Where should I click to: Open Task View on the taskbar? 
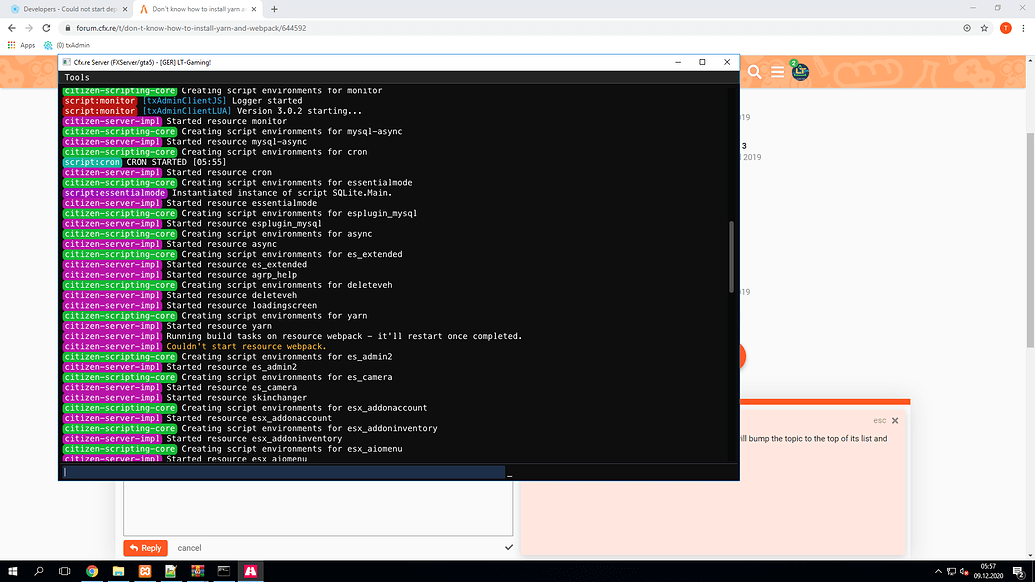coord(64,572)
